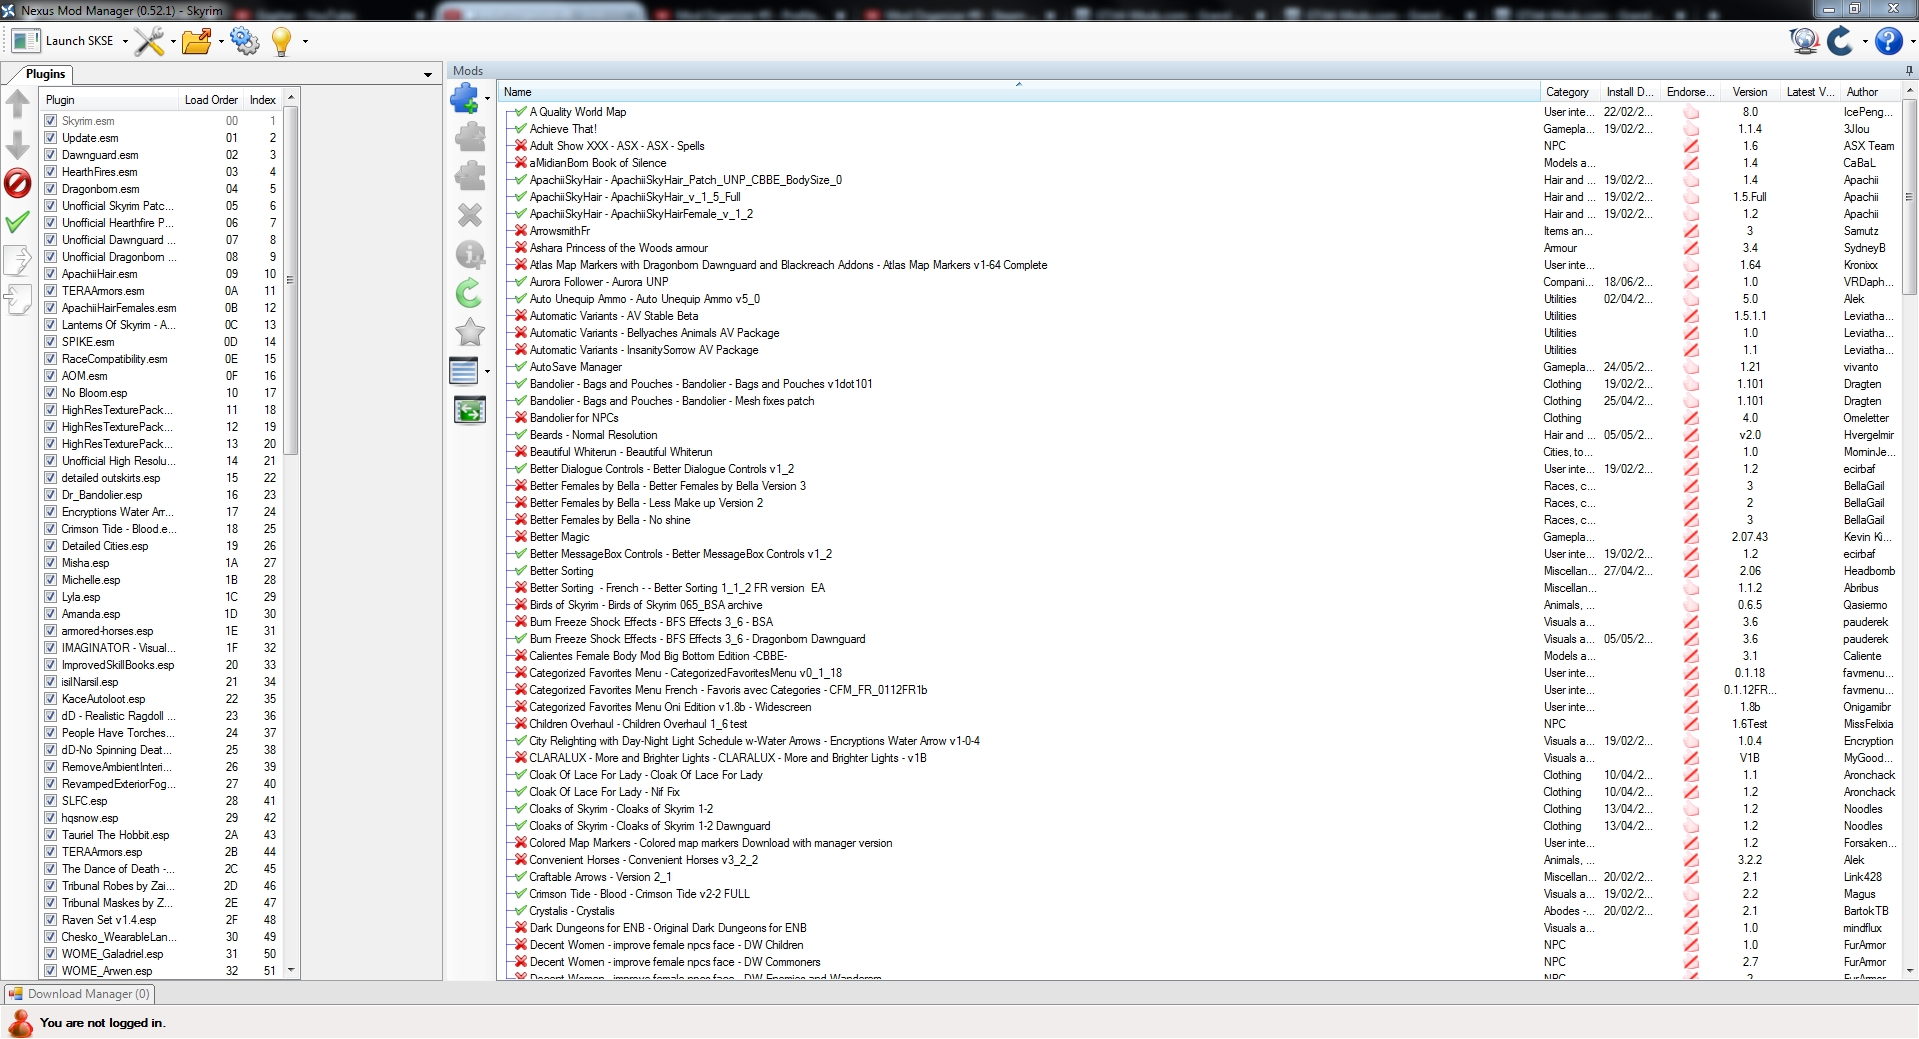This screenshot has height=1039, width=1919.
Task: Click the user icon beside not logged in
Action: point(20,1023)
